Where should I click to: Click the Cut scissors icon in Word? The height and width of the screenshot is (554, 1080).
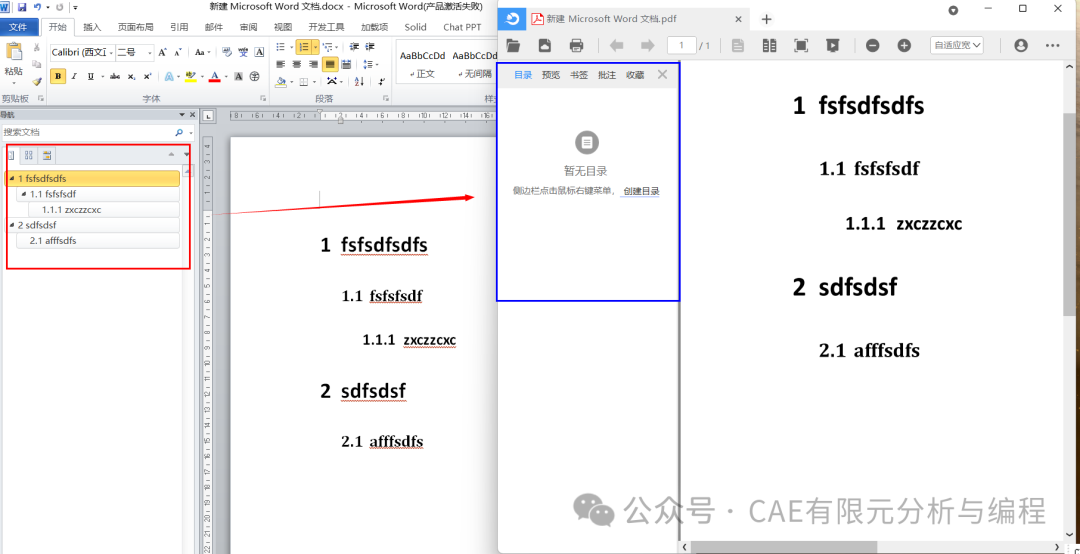click(37, 48)
